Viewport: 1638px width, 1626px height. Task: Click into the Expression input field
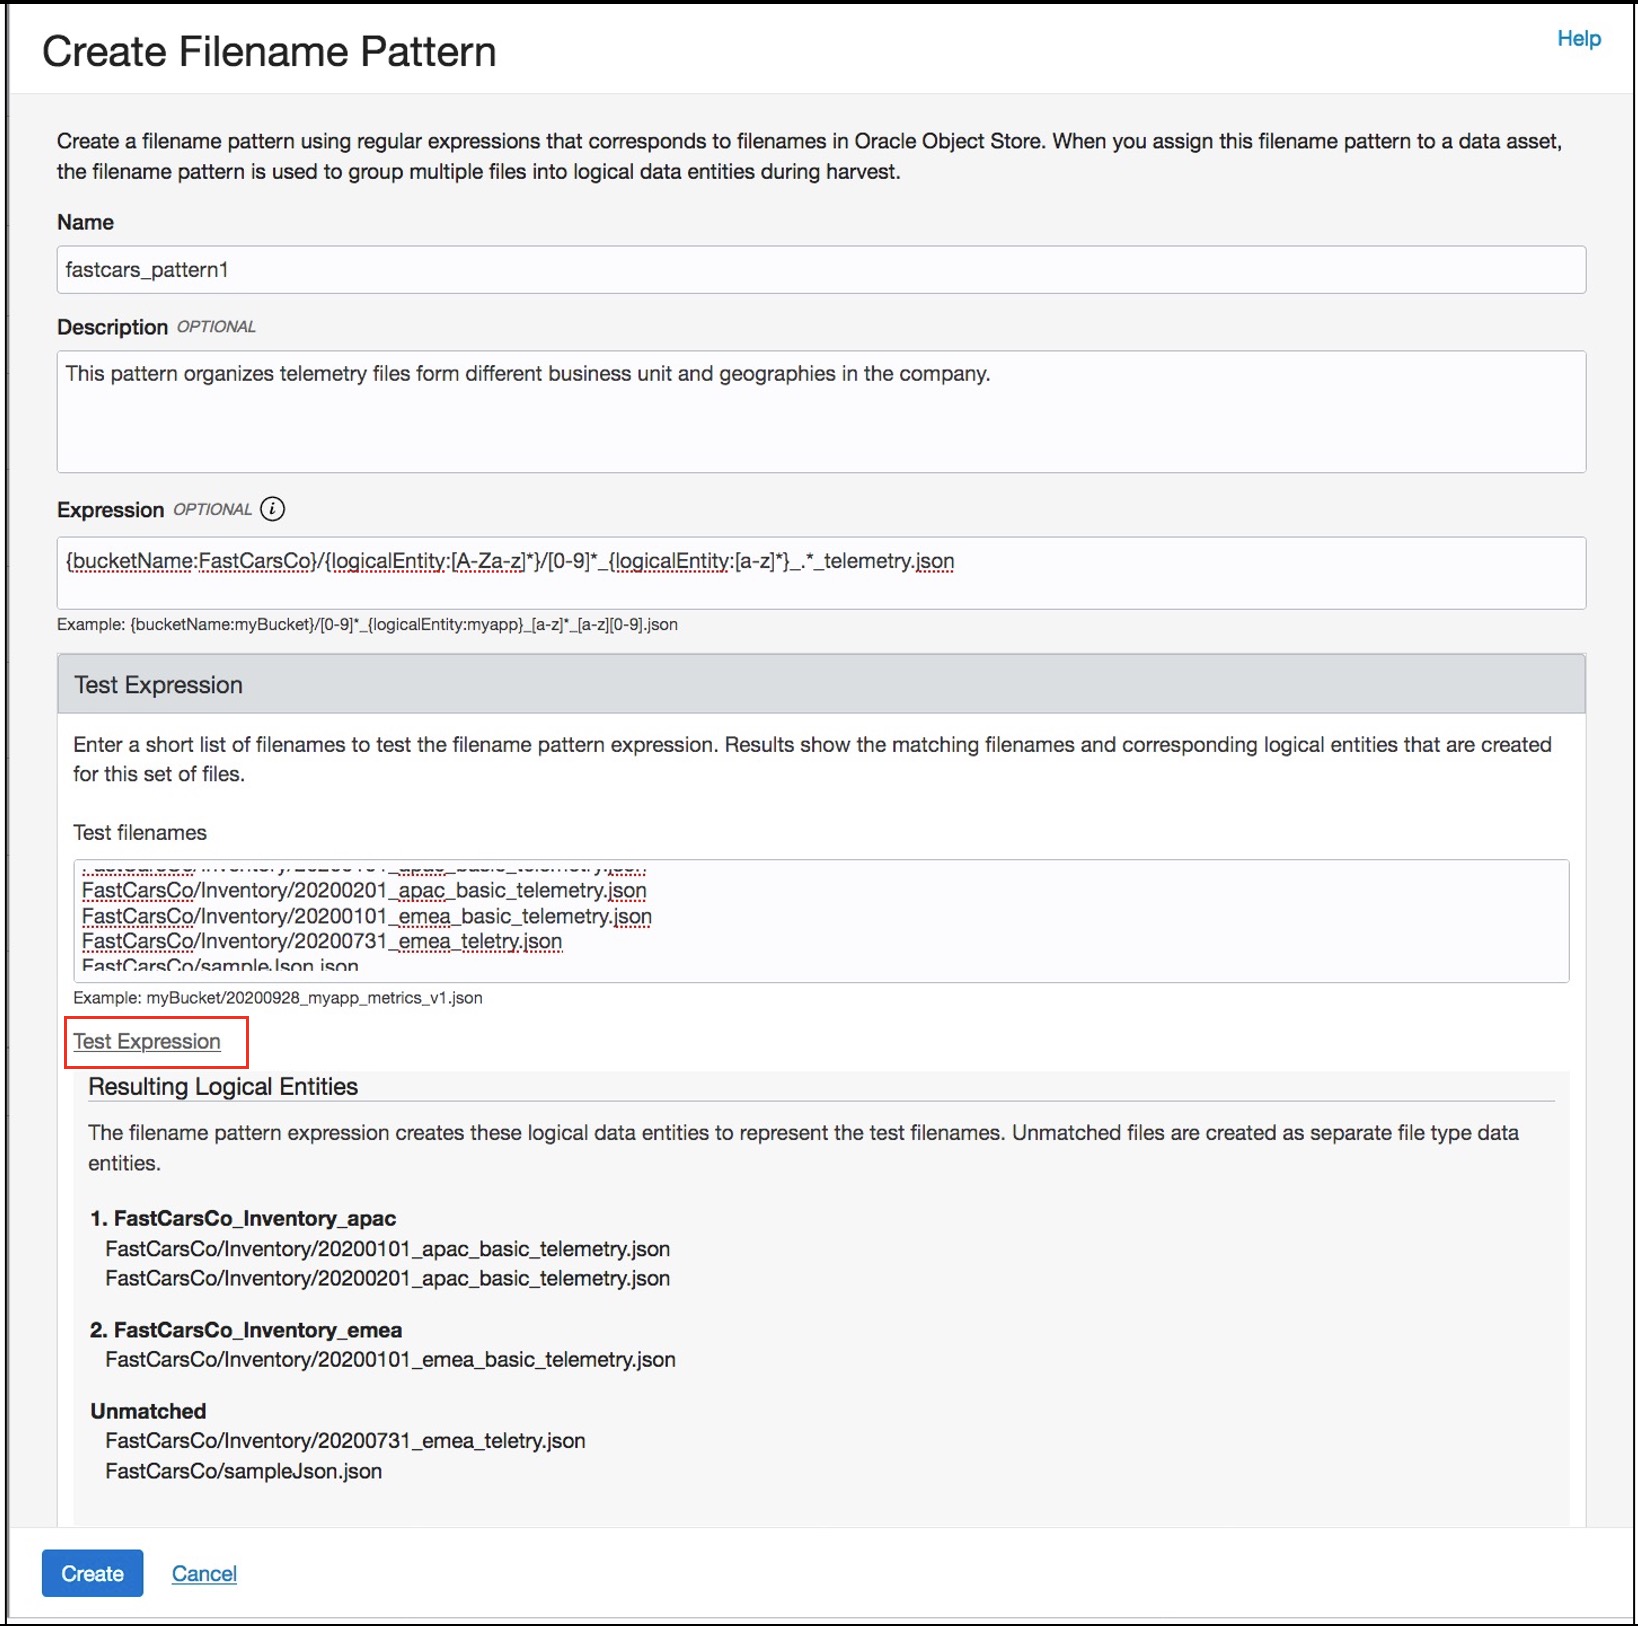[x=820, y=573]
